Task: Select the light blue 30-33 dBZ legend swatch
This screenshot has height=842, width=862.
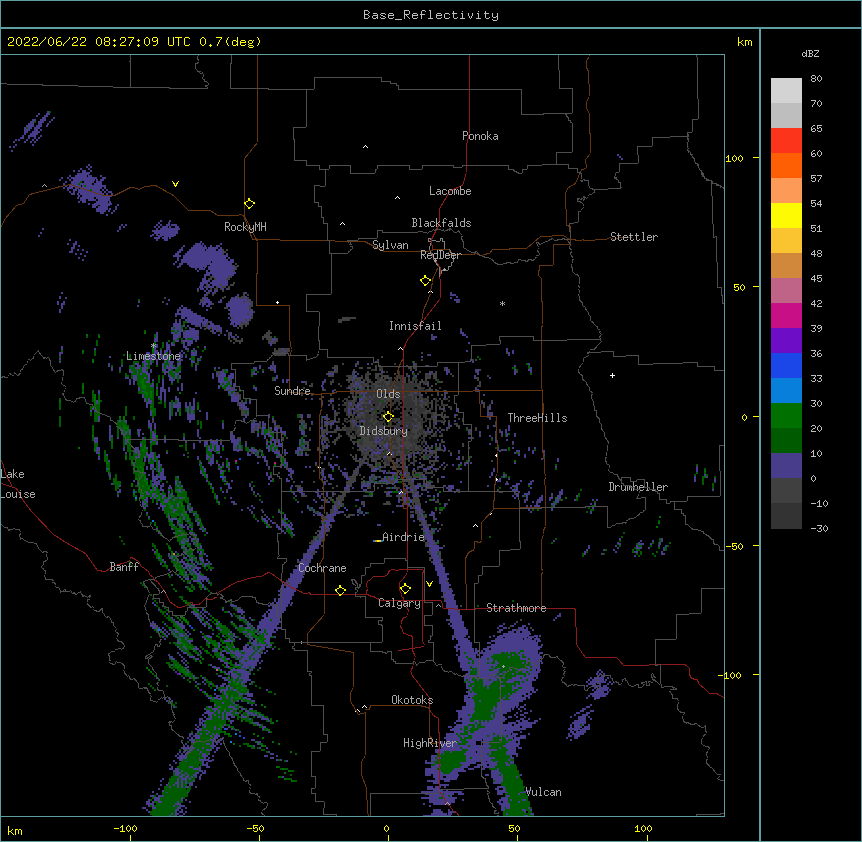Action: coord(786,391)
